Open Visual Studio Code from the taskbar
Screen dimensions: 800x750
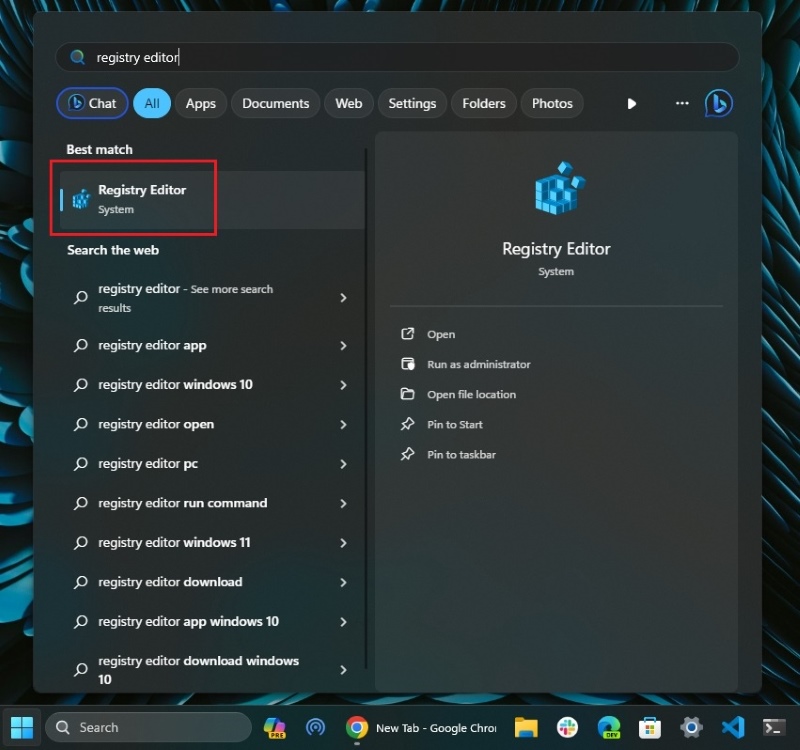click(x=731, y=727)
